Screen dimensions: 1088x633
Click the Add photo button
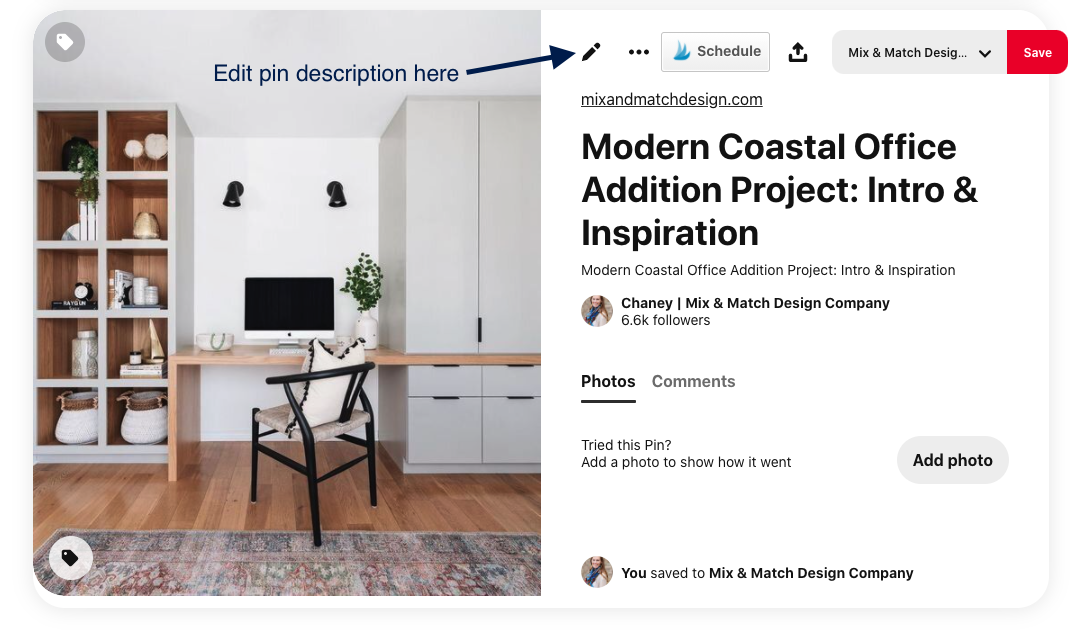point(953,460)
